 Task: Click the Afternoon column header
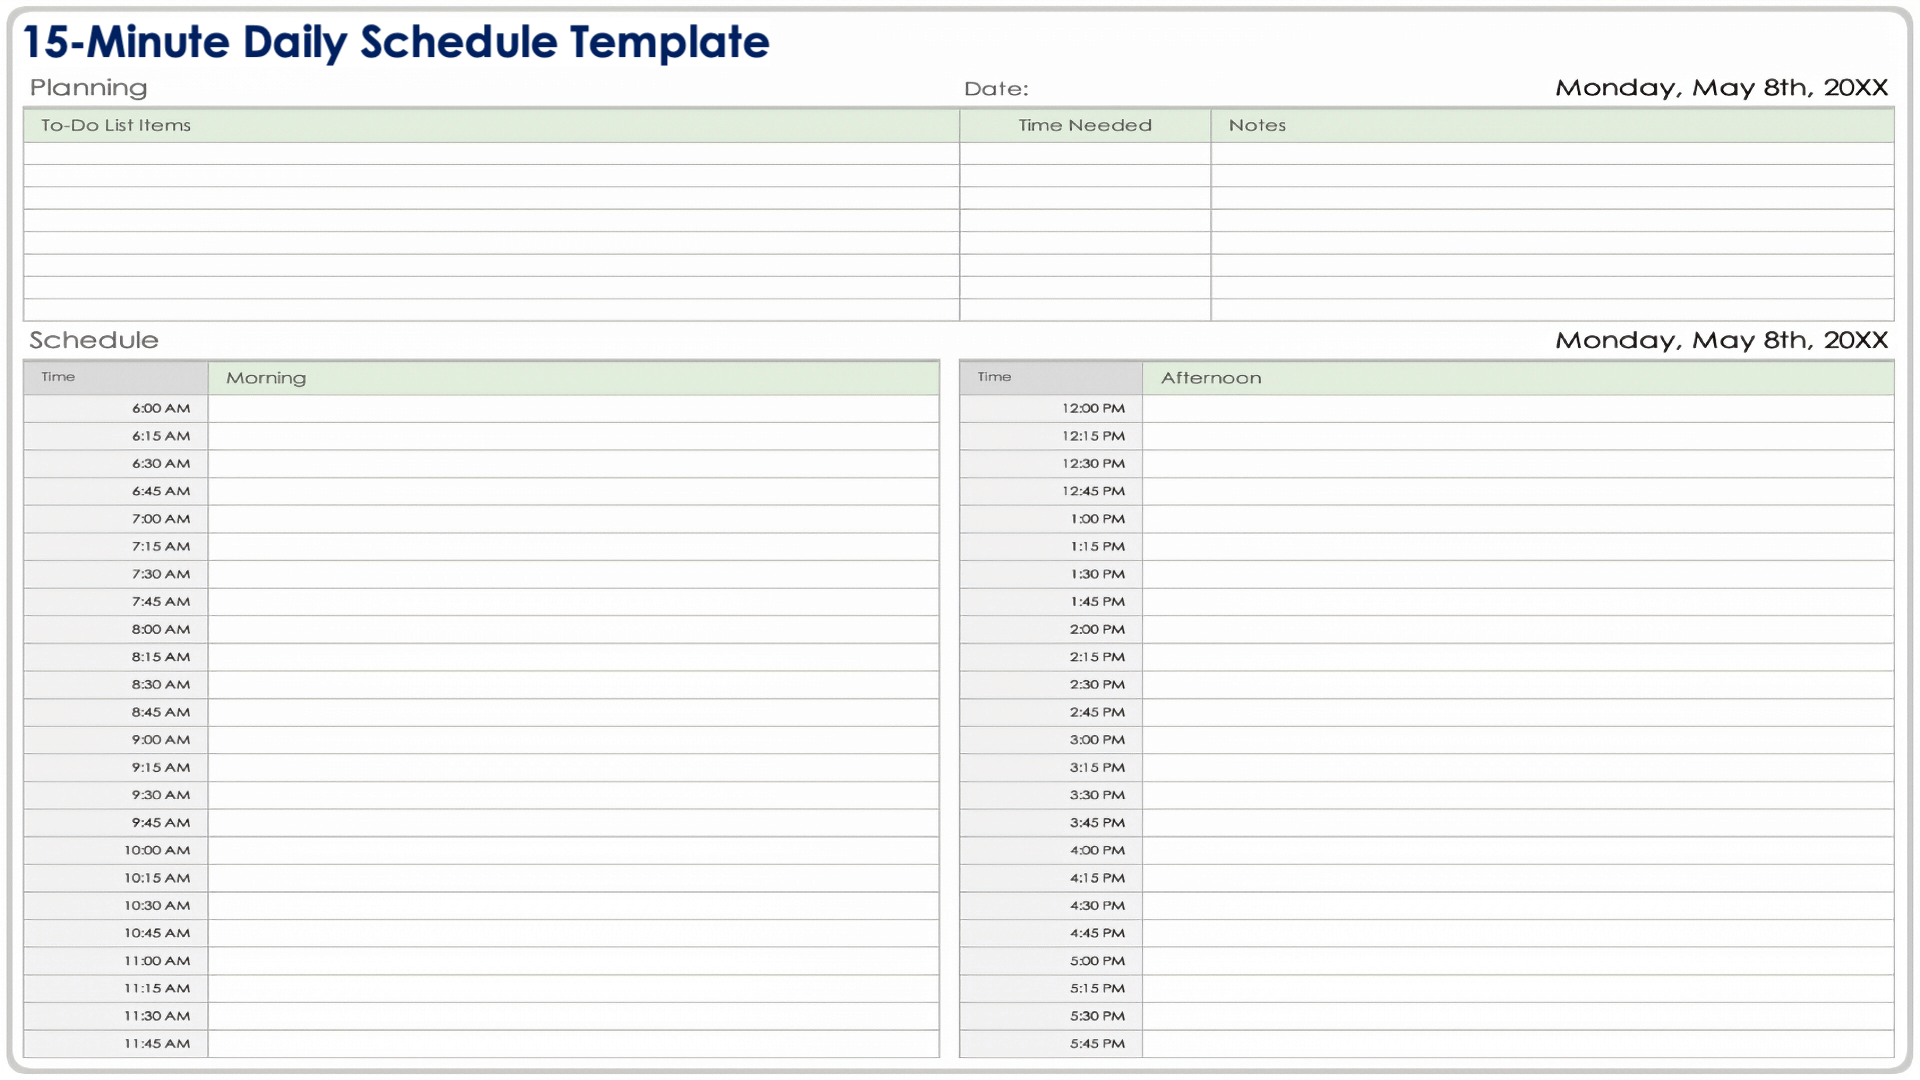[1211, 378]
